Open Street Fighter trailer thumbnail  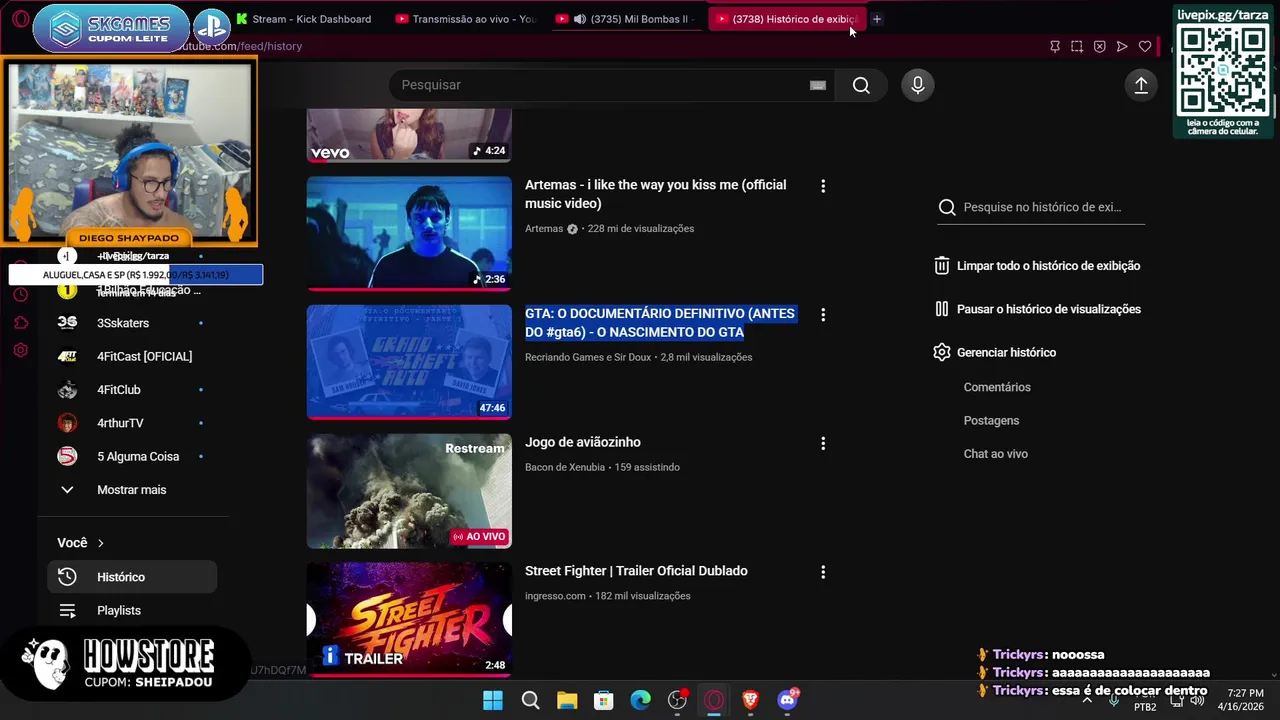tap(409, 619)
